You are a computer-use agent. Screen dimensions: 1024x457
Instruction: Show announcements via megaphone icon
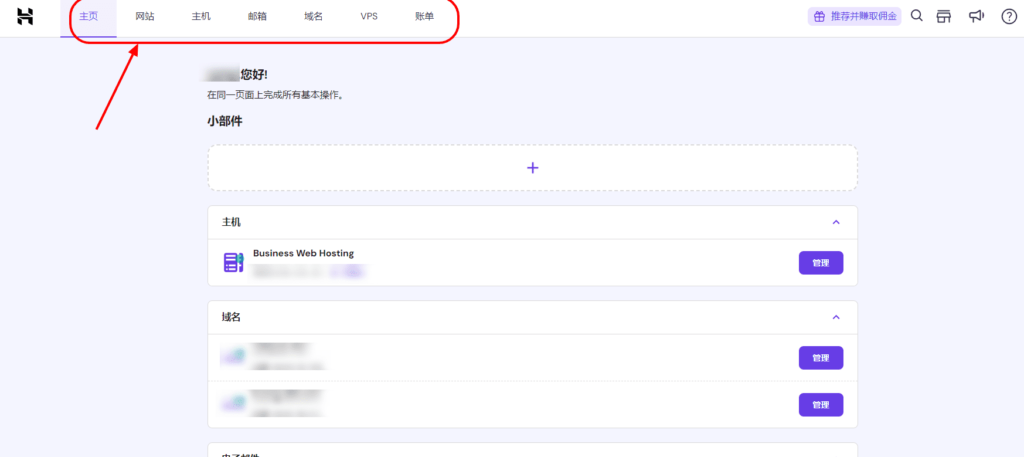coord(976,16)
